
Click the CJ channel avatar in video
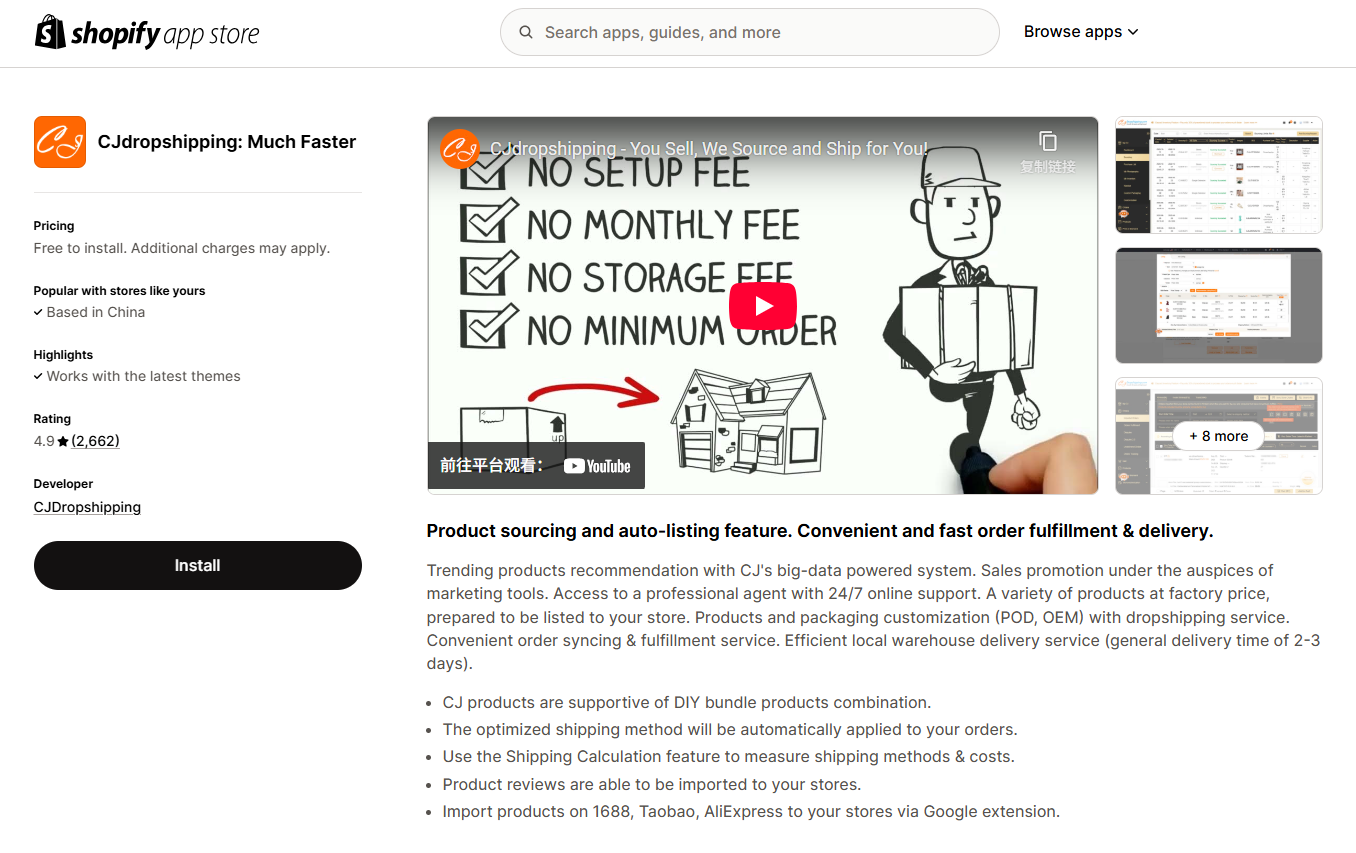point(460,149)
